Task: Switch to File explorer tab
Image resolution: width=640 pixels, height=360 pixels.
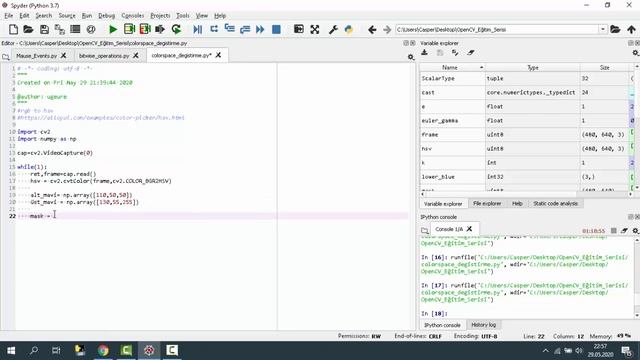Action: point(487,203)
